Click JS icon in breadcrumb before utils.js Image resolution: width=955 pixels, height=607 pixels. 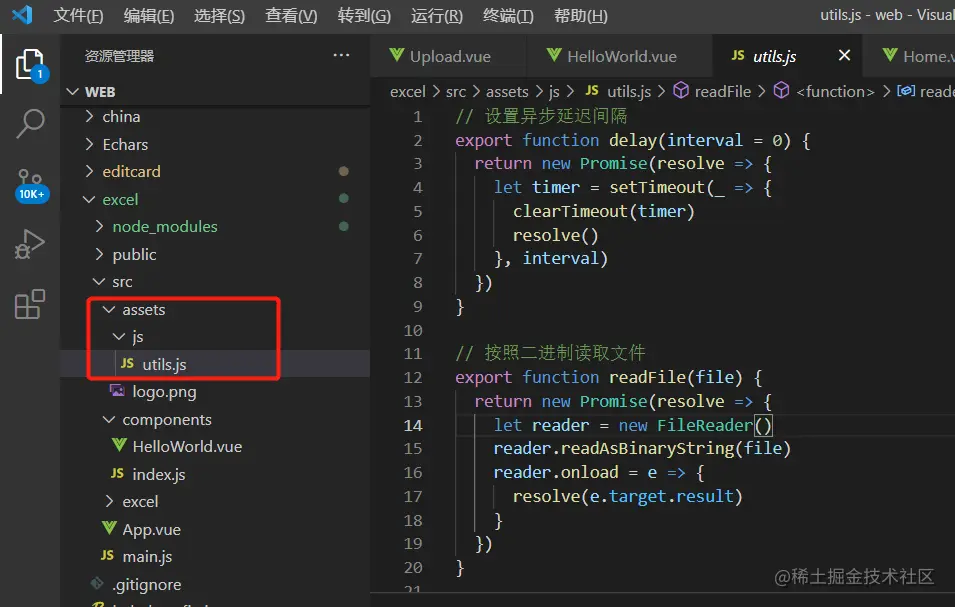click(592, 90)
